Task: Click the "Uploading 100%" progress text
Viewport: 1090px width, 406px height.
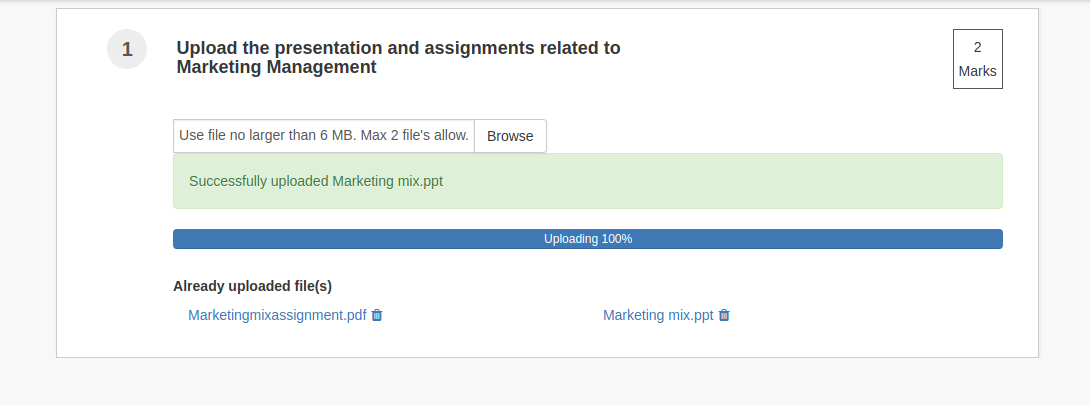Action: [x=587, y=239]
